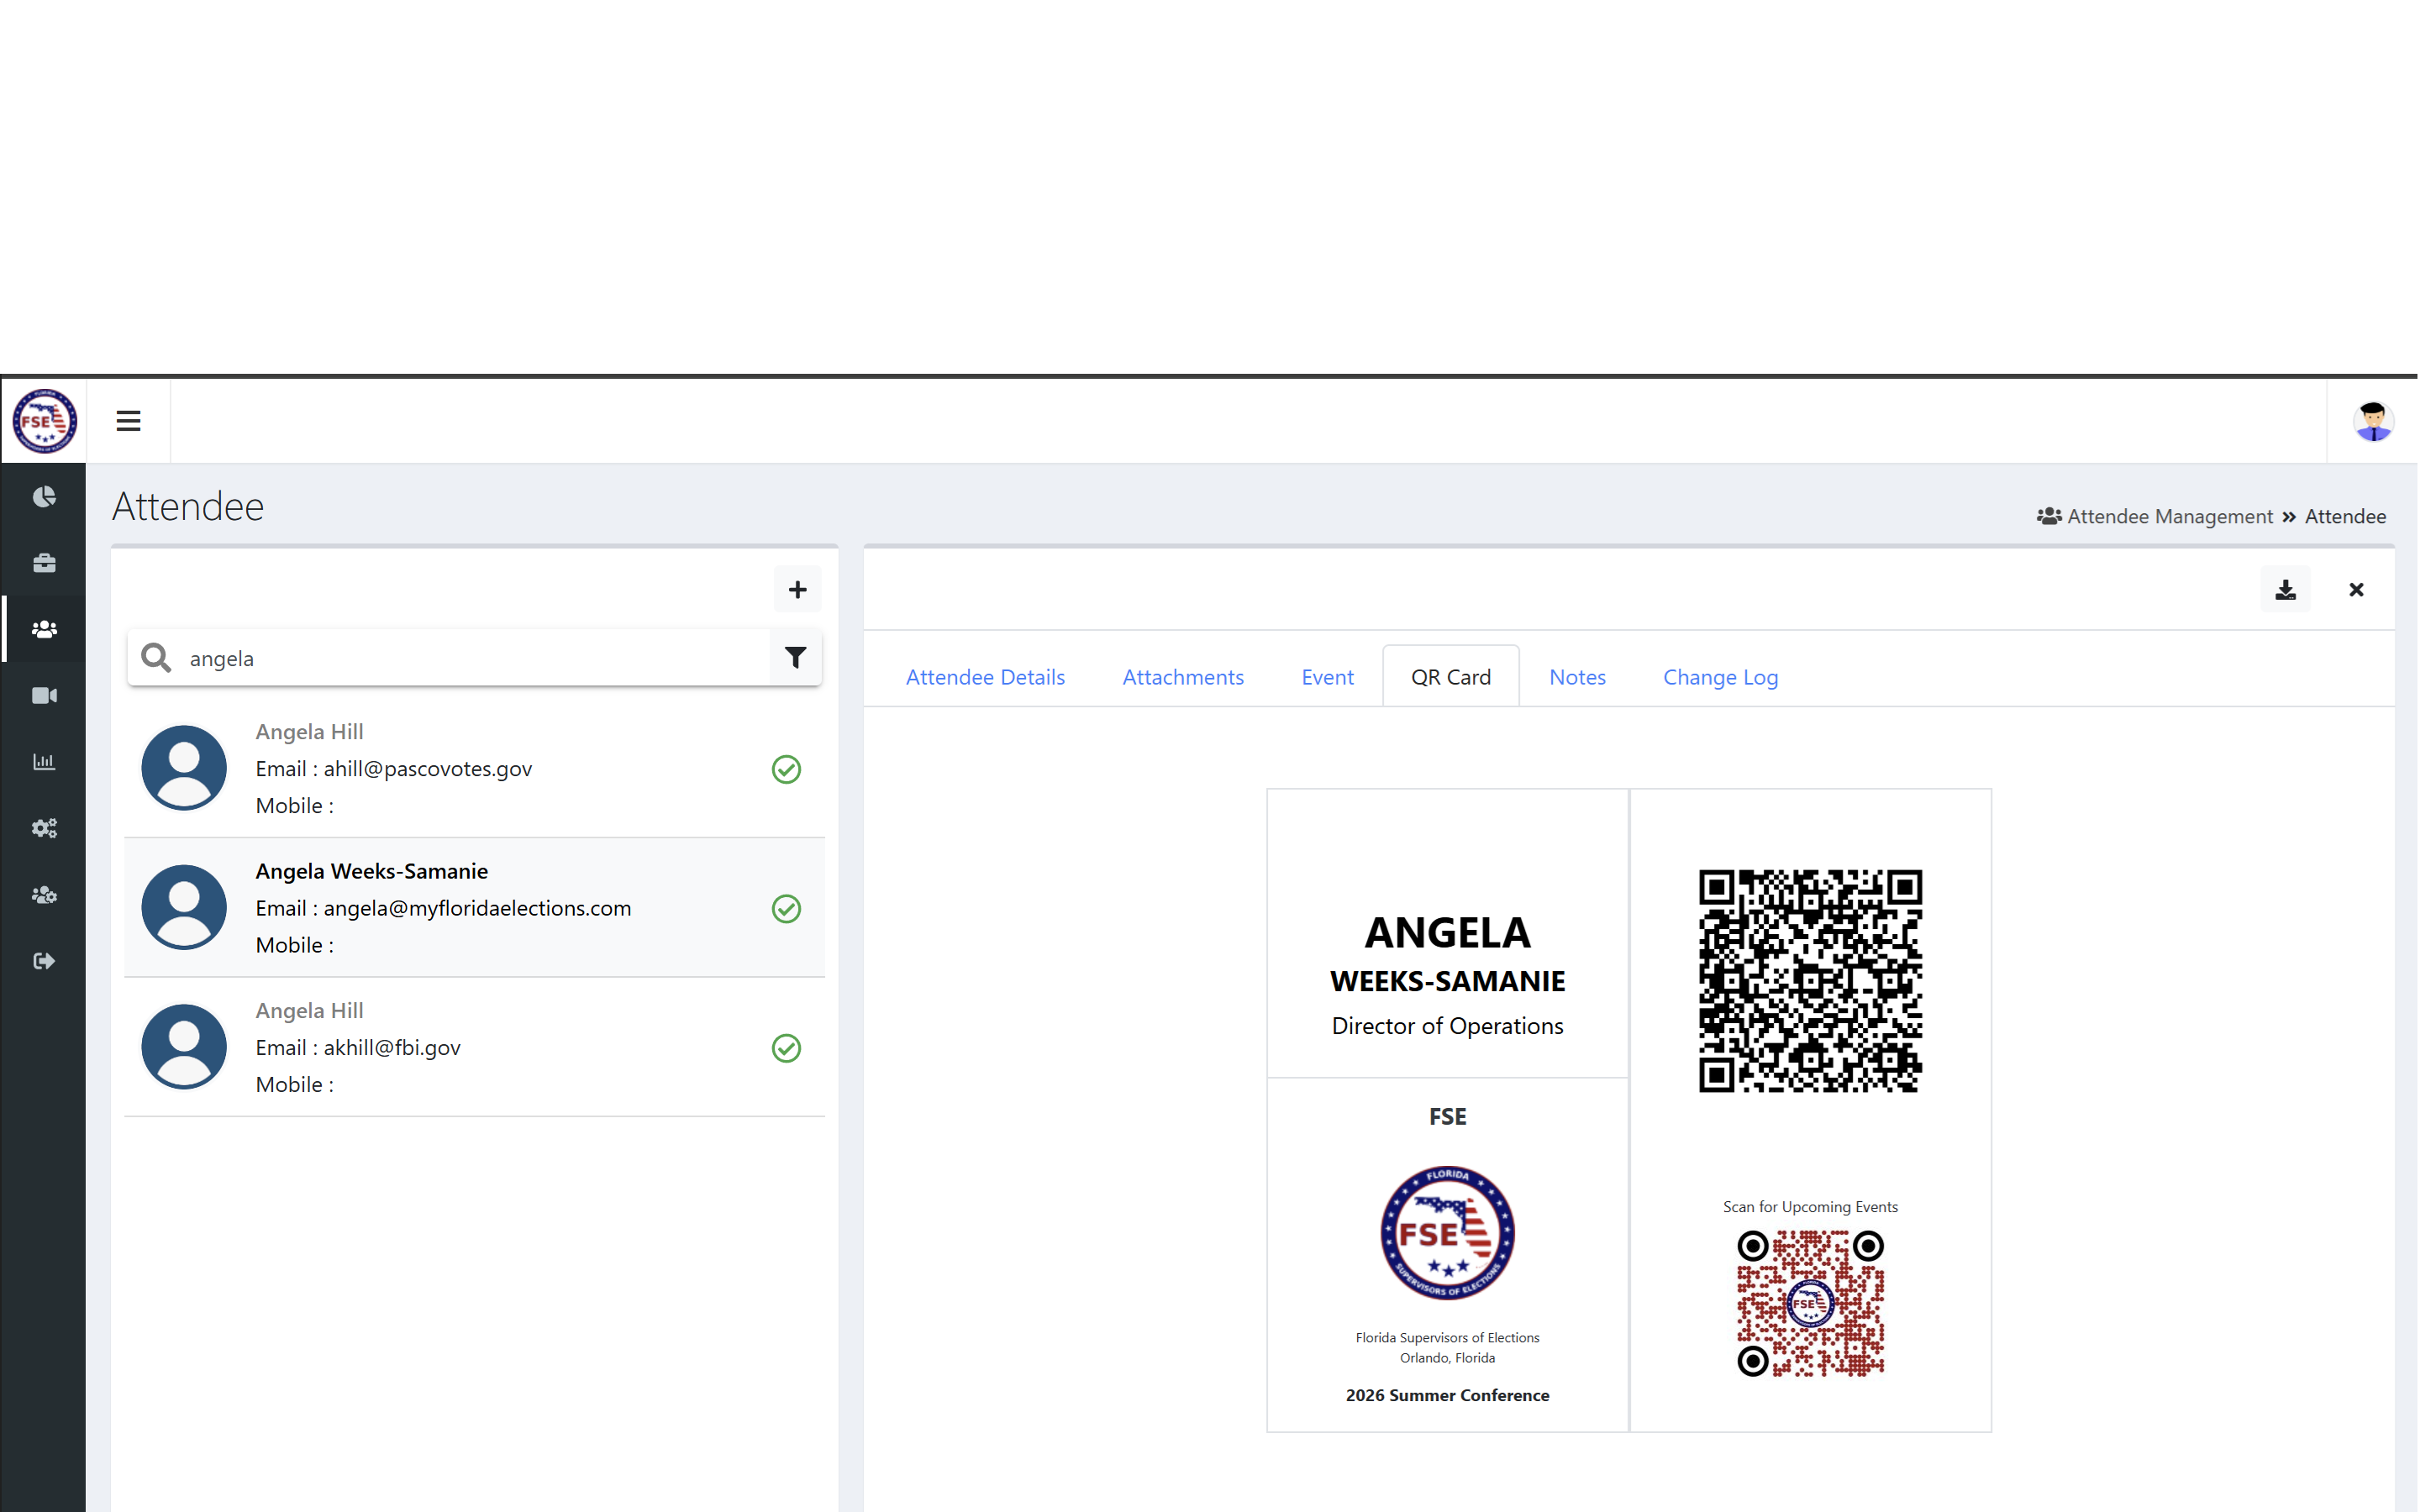Select Angela Weeks-Samanie in the list
The image size is (2420, 1512).
click(x=474, y=908)
